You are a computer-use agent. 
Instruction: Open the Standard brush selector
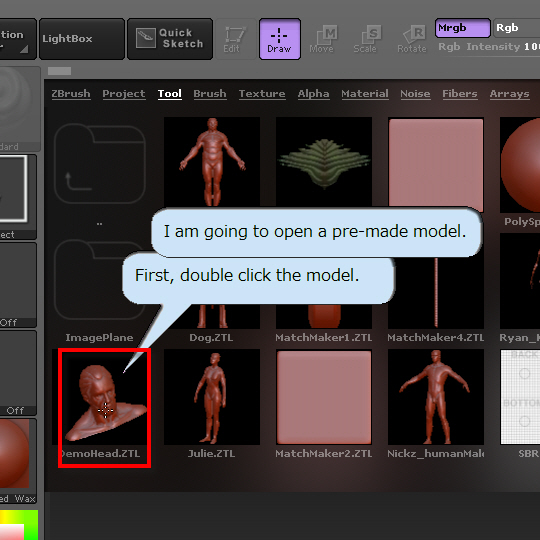tap(20, 109)
